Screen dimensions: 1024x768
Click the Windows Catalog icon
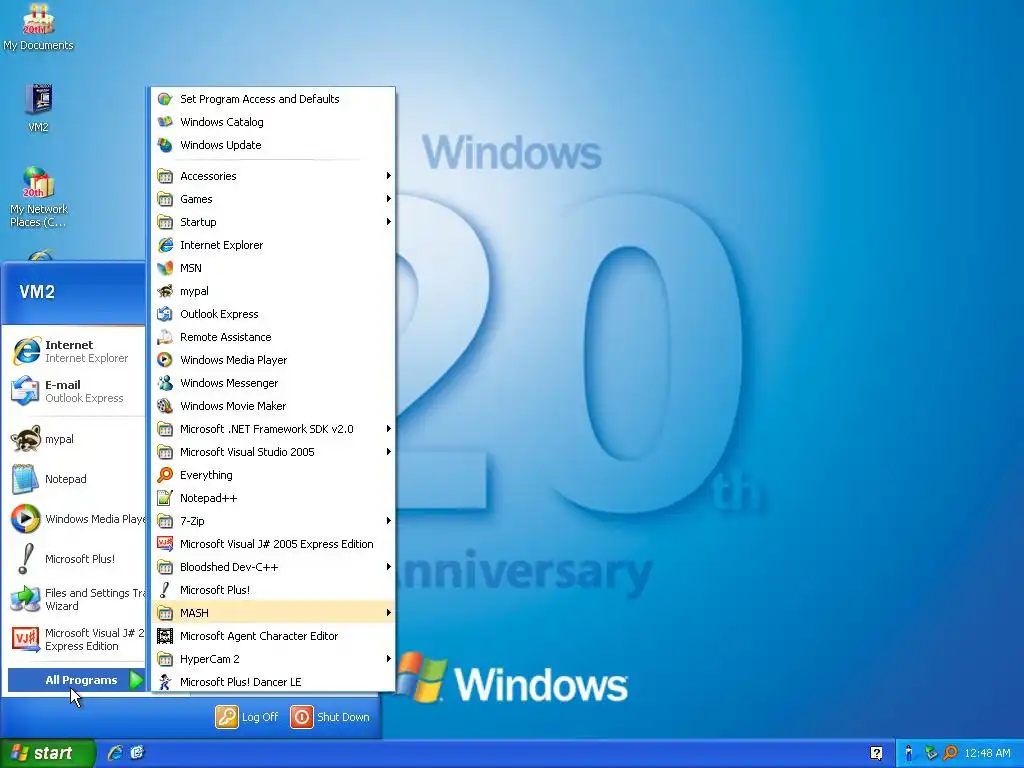165,122
